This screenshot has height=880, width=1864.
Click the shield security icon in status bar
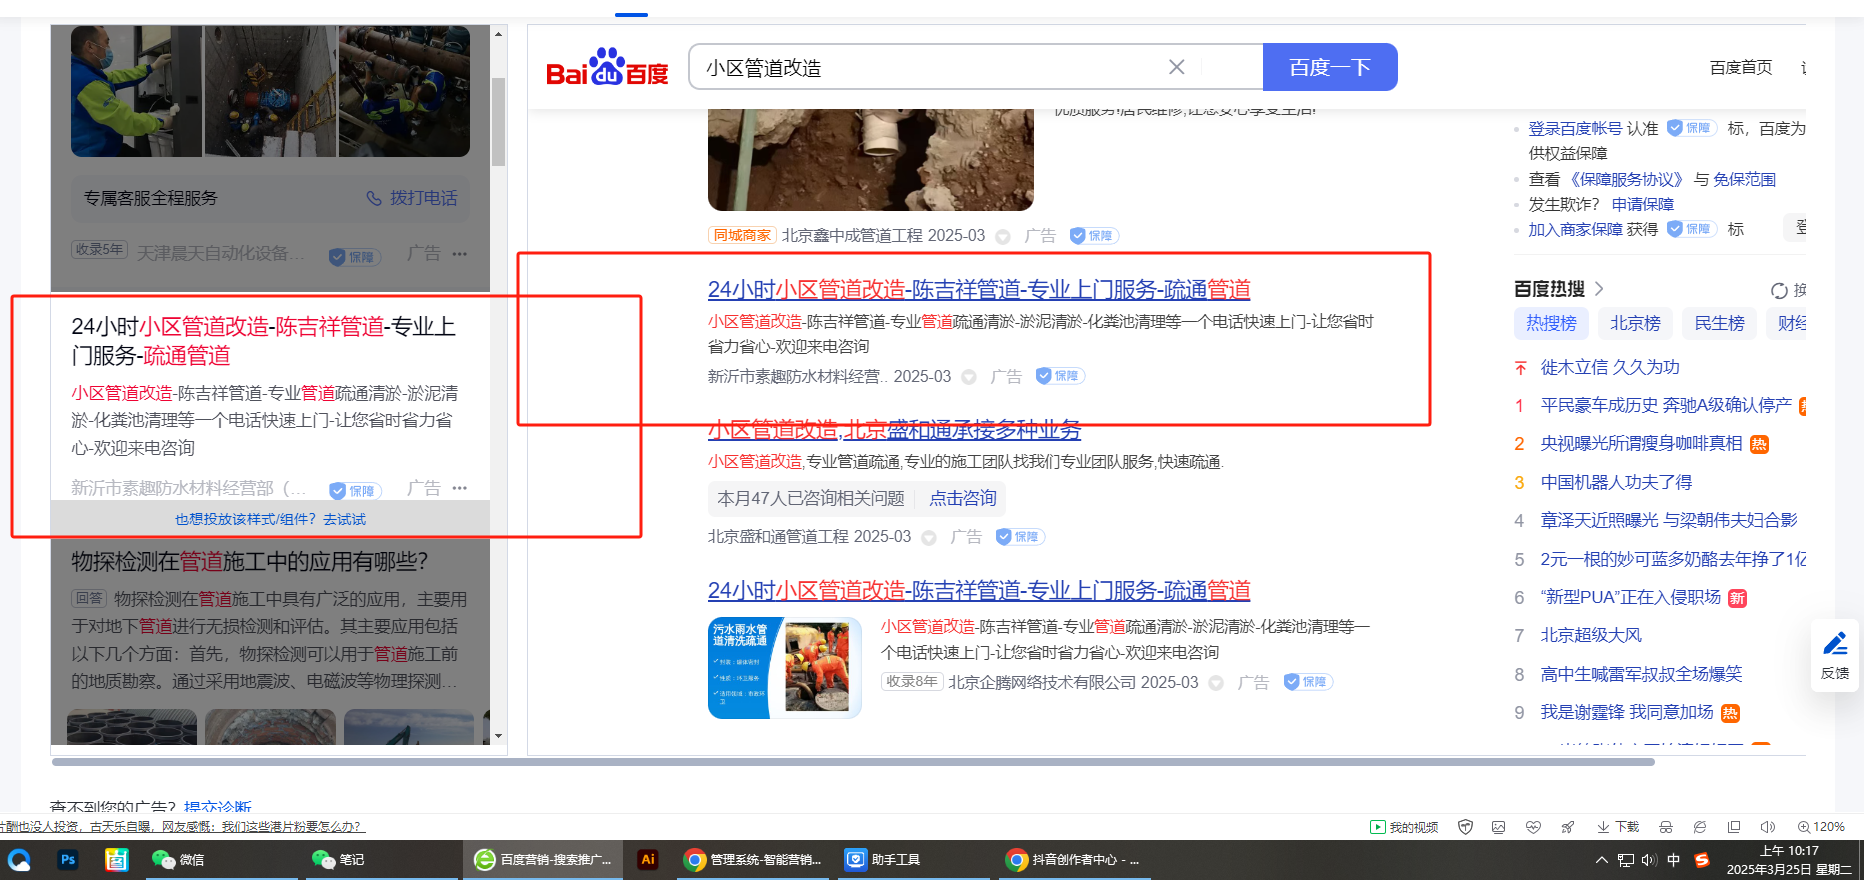click(1465, 827)
